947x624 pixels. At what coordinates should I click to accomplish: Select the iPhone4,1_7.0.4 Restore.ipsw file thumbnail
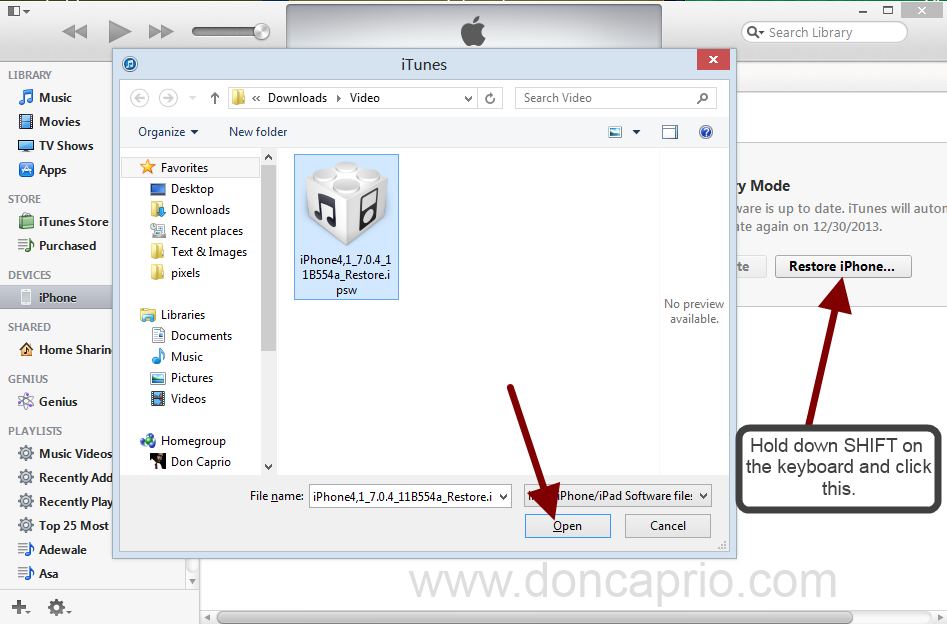click(x=346, y=227)
